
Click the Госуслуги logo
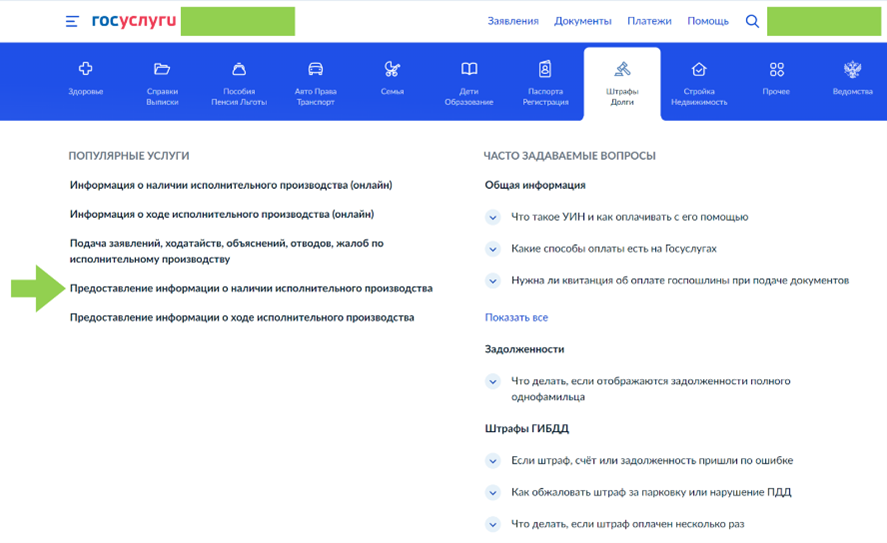(133, 21)
